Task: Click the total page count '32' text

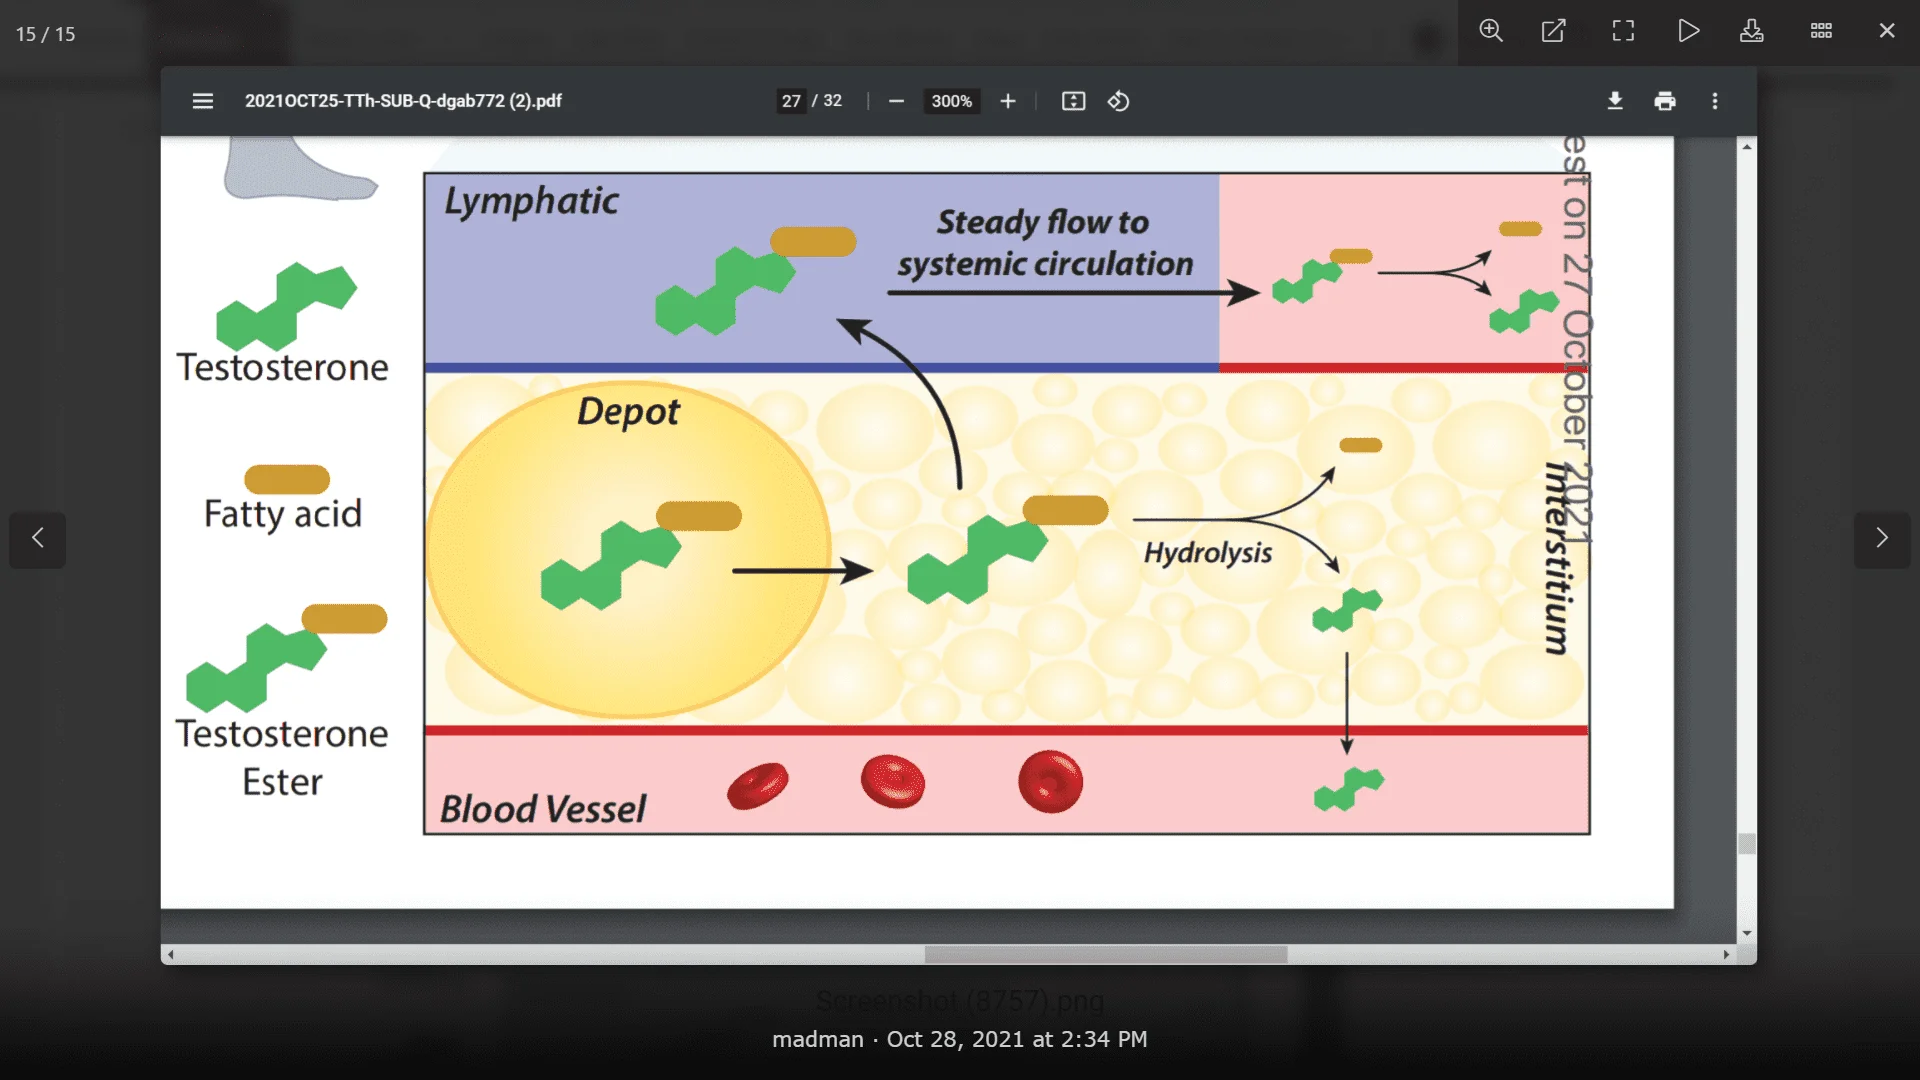Action: [x=832, y=101]
